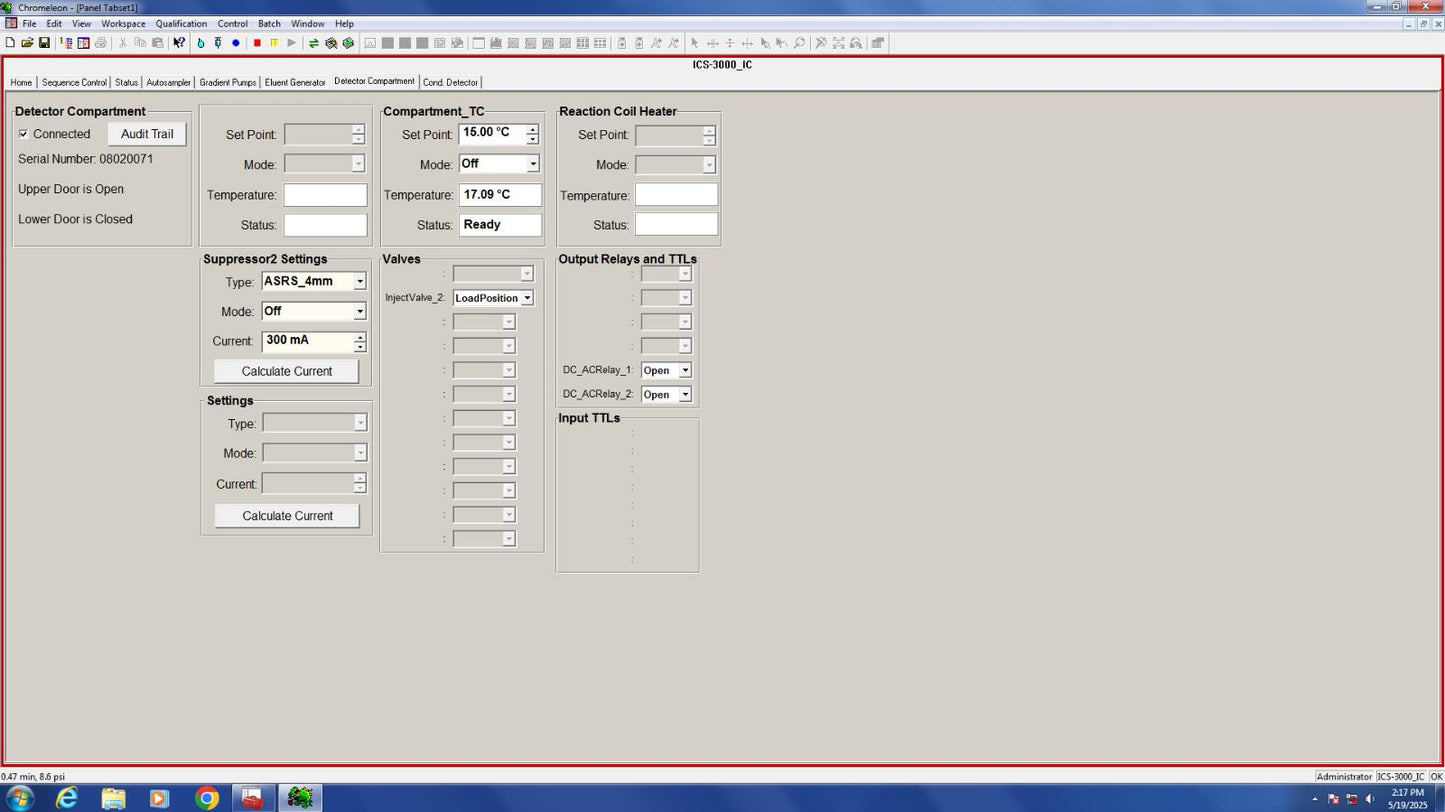Open the InjectValve_2 position dropdown

point(527,298)
